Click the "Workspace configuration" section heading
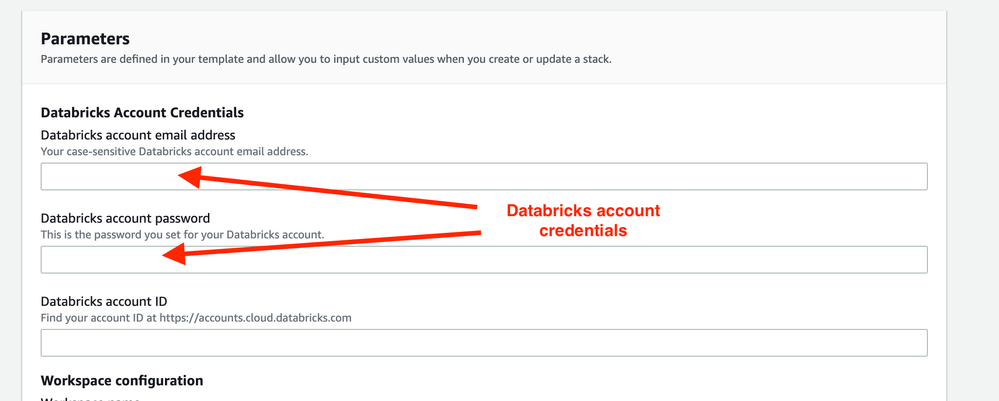Screen dimensions: 999x401 coord(122,381)
